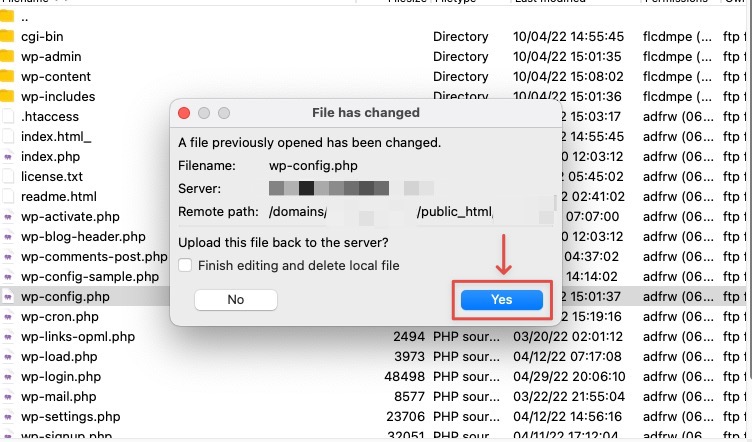Image resolution: width=752 pixels, height=442 pixels.
Task: Select the index.php filename
Action: (x=50, y=157)
